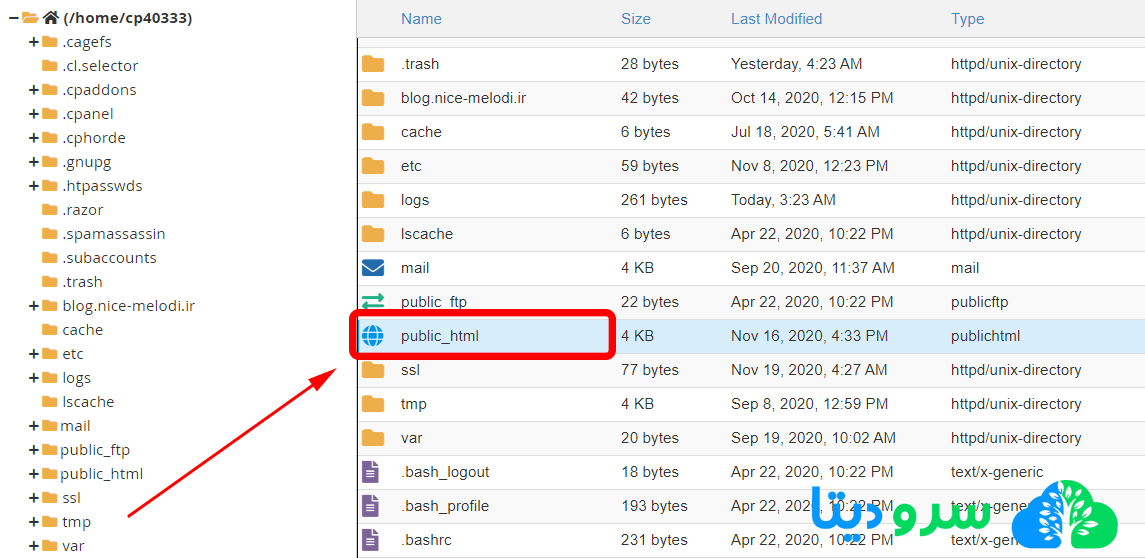Screen dimensions: 1145x558
Task: Click the green arrows icon for public_ftp
Action: [373, 302]
